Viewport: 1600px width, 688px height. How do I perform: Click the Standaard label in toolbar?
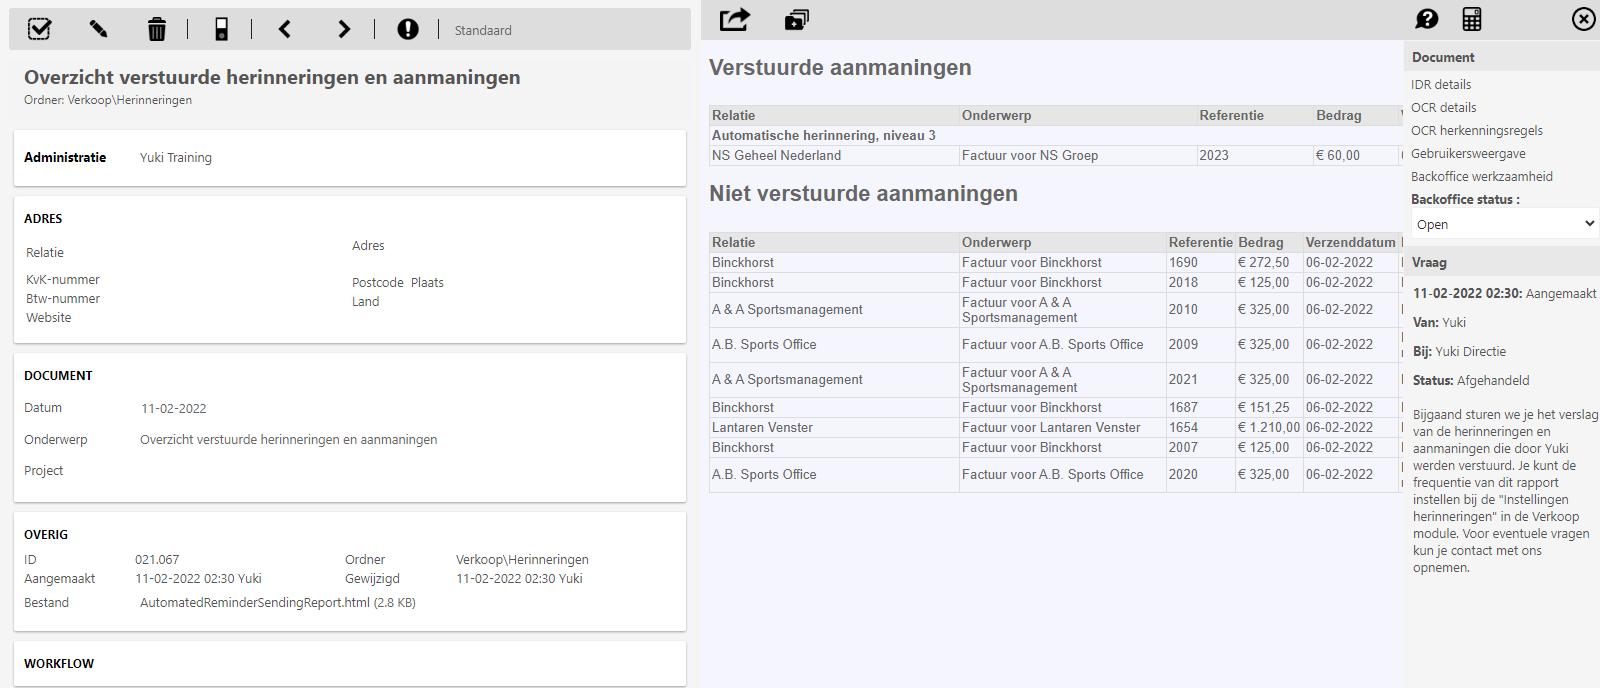[x=483, y=31]
